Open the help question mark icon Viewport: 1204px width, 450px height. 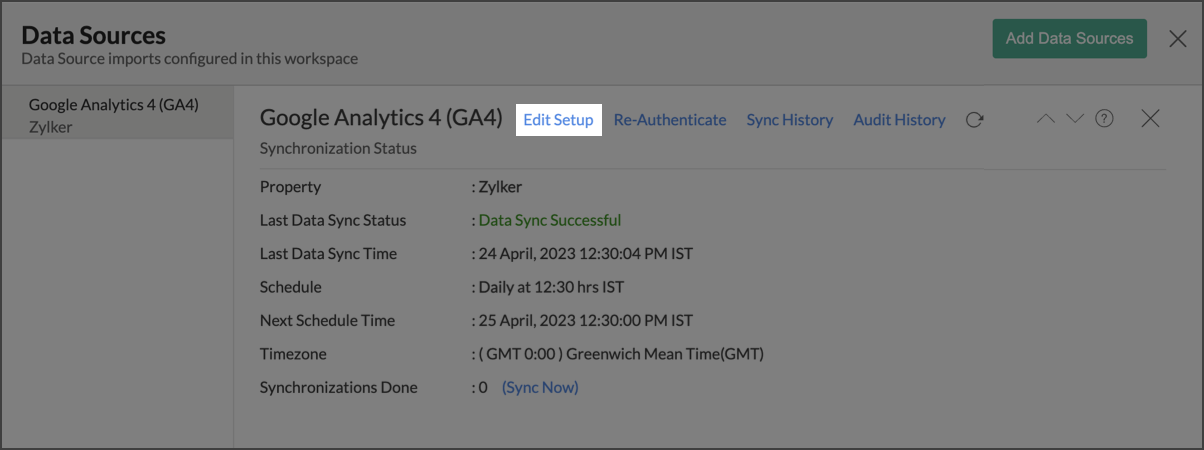[1104, 119]
